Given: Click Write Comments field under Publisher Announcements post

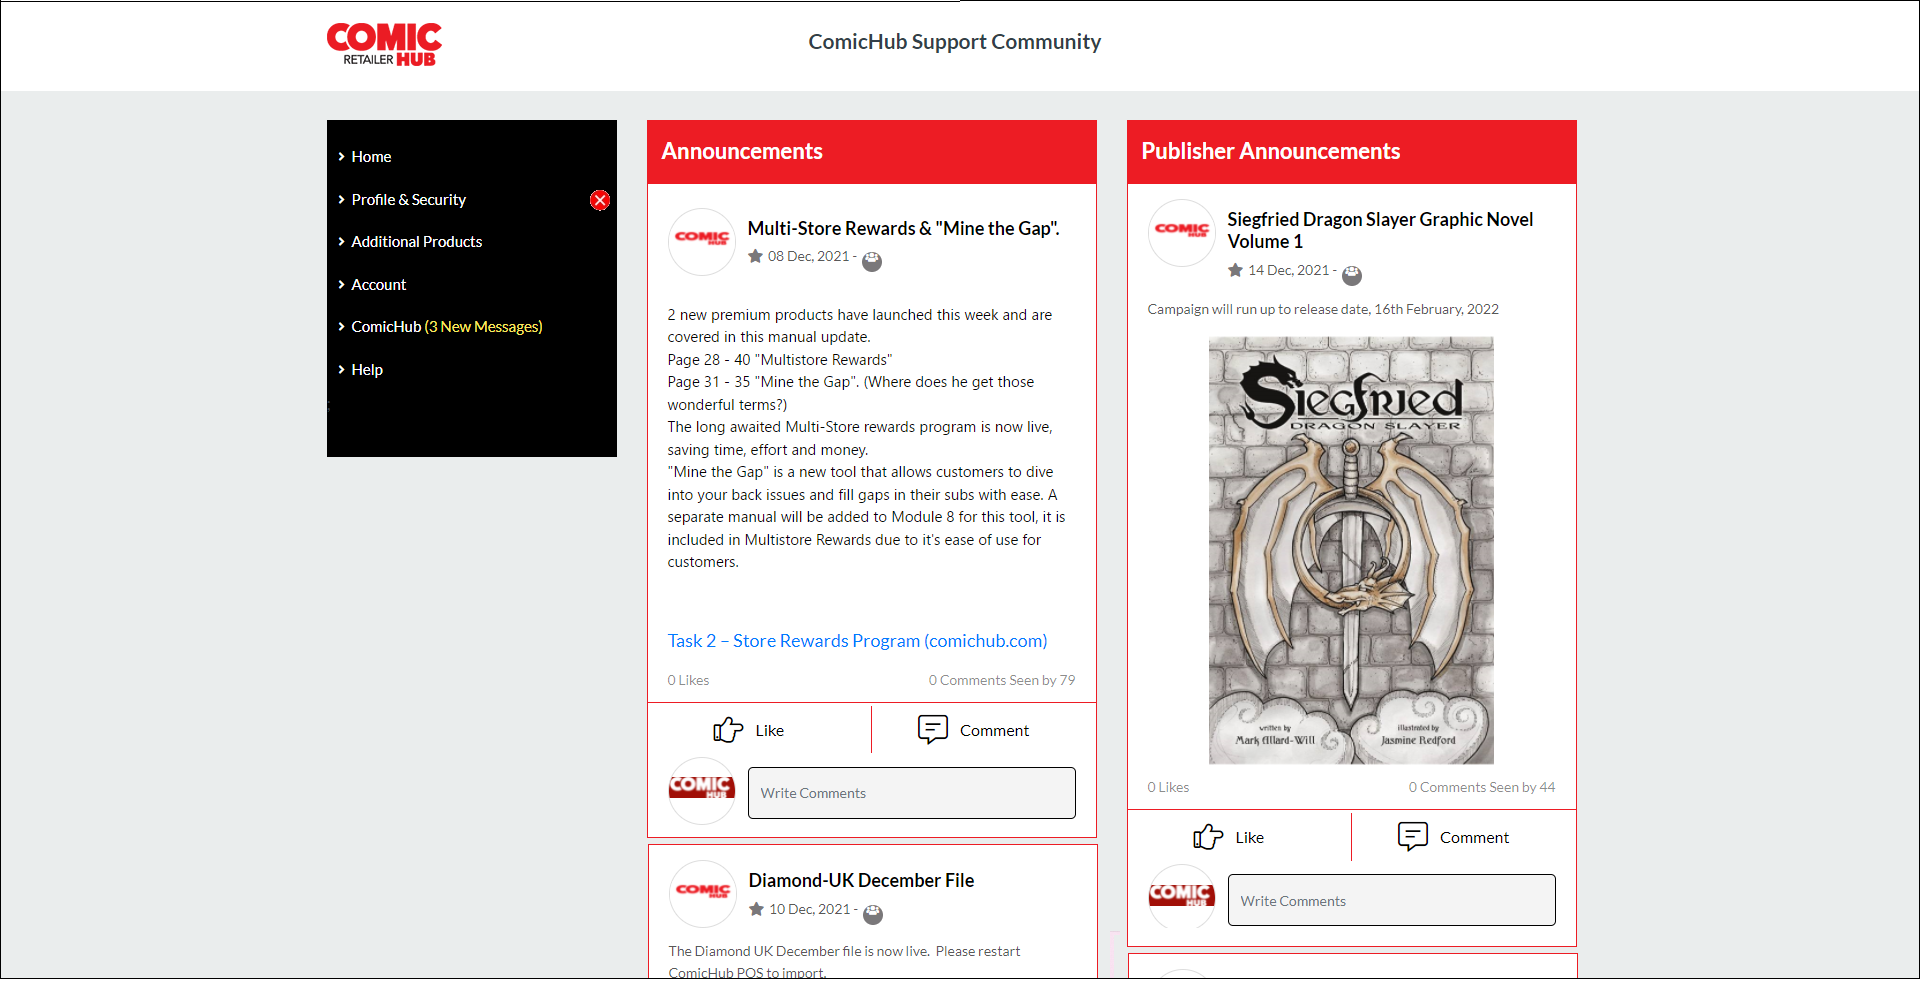Looking at the screenshot, I should tap(1391, 900).
